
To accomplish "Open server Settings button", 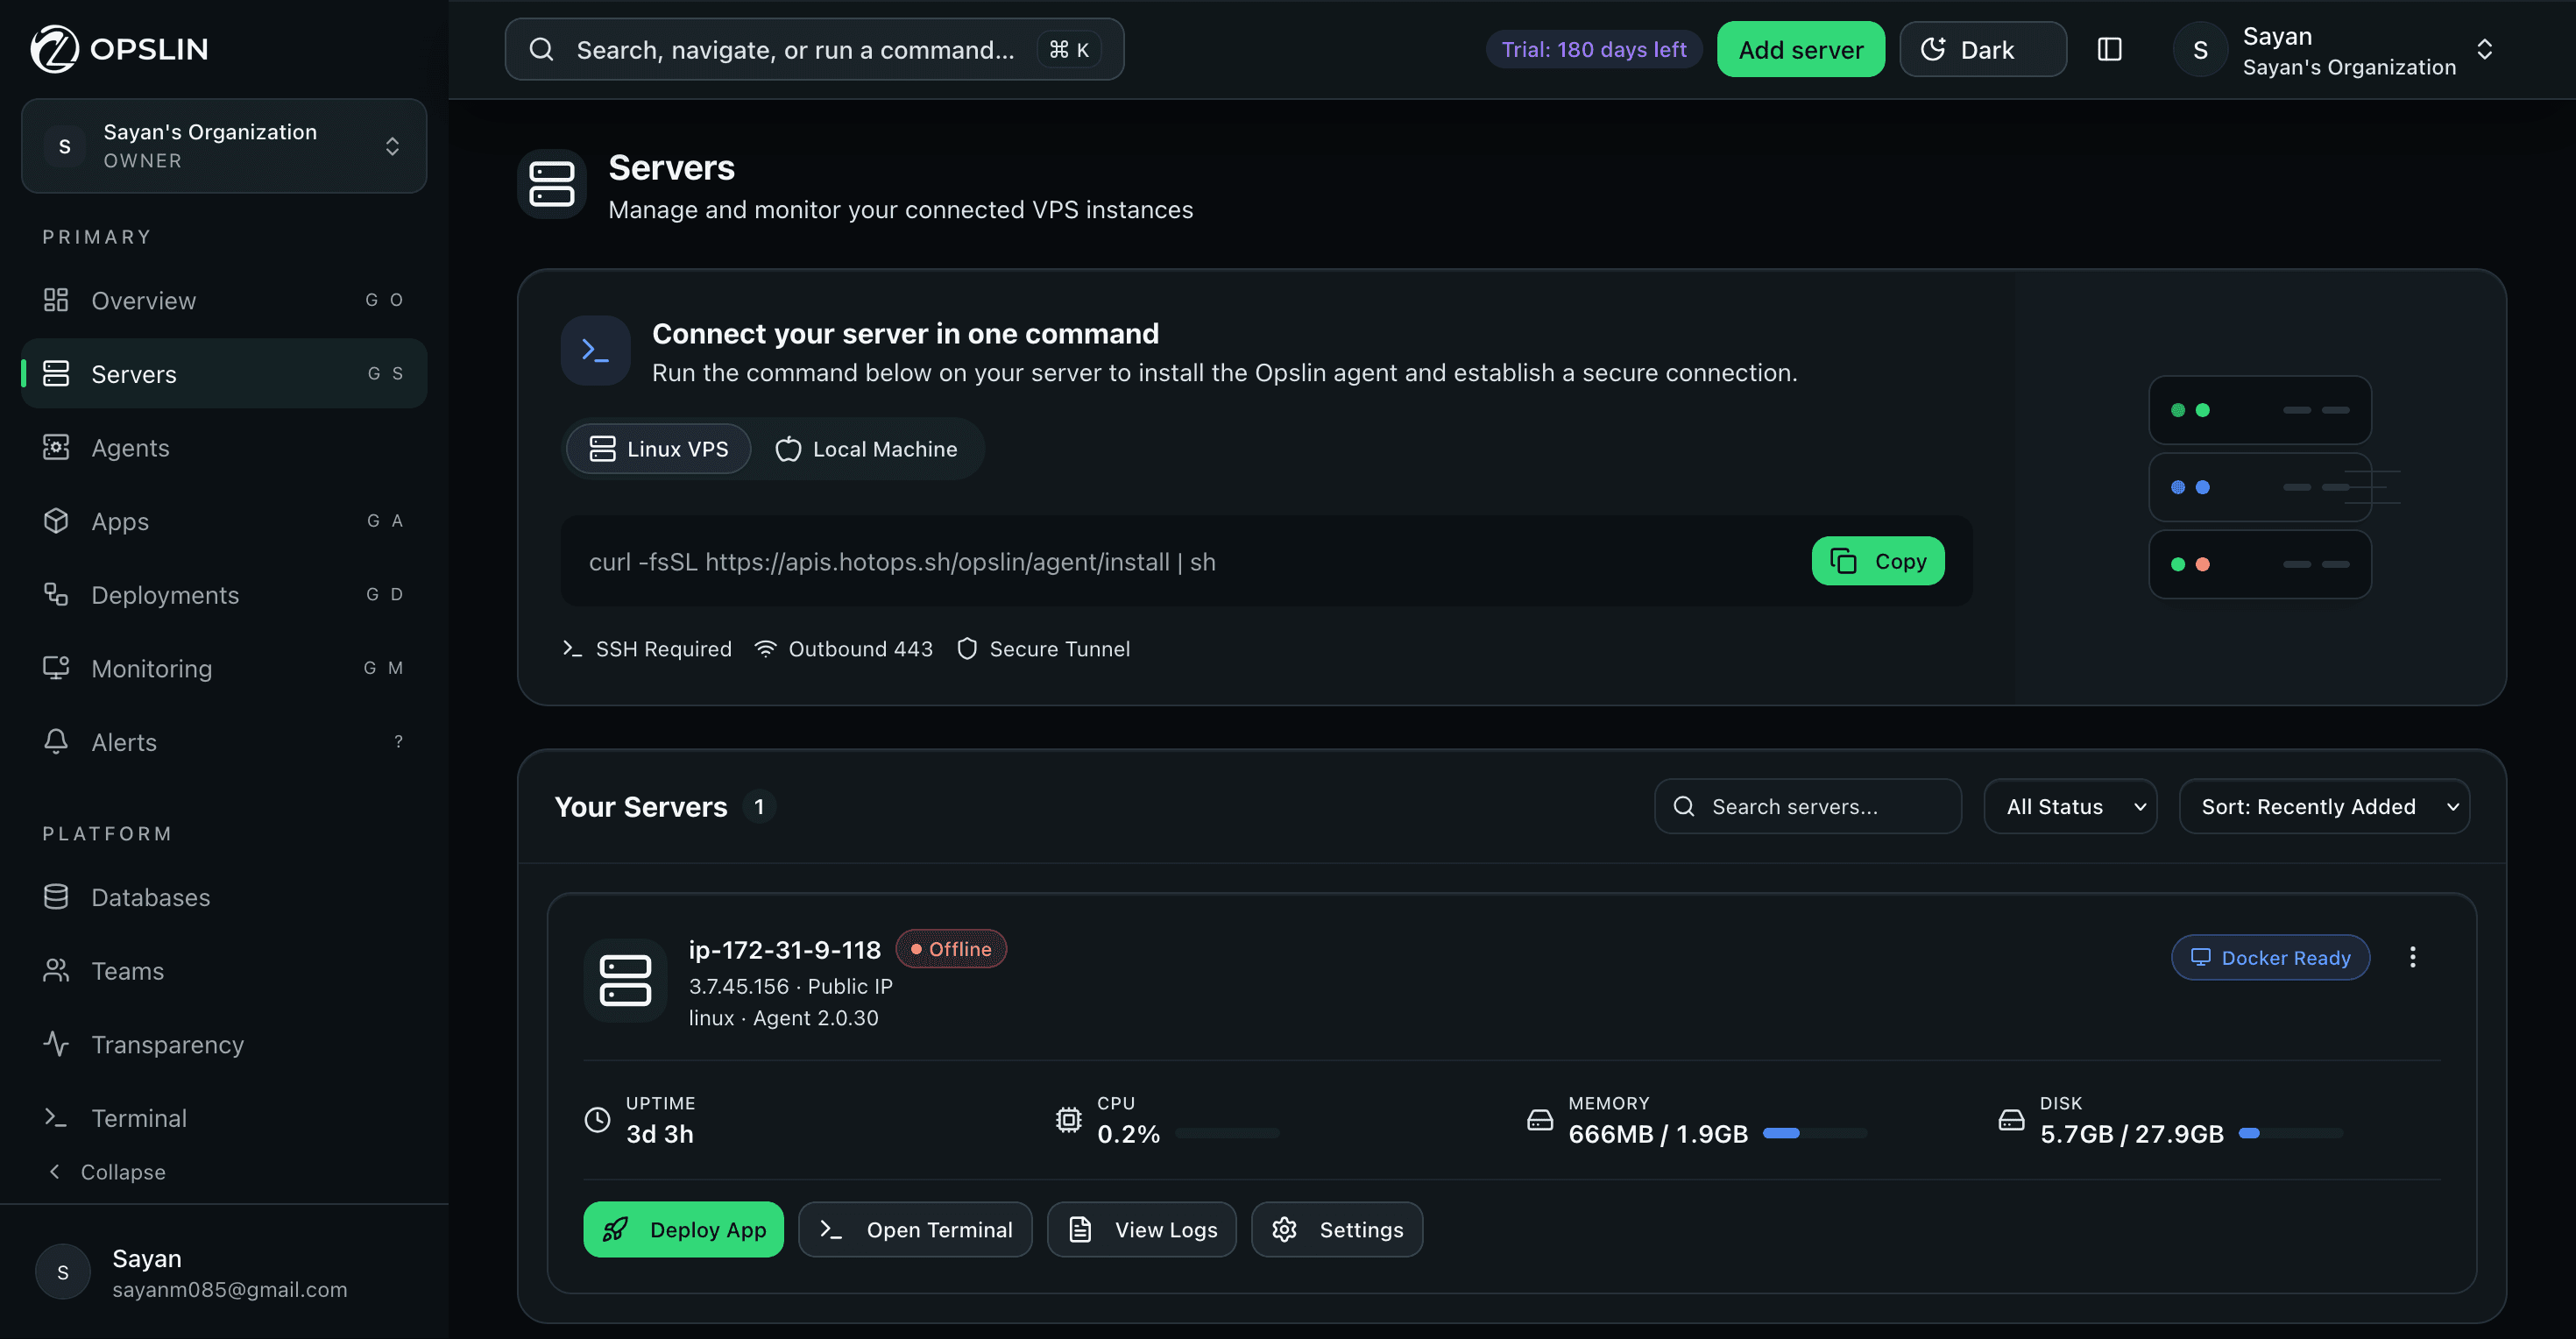I will [1337, 1229].
